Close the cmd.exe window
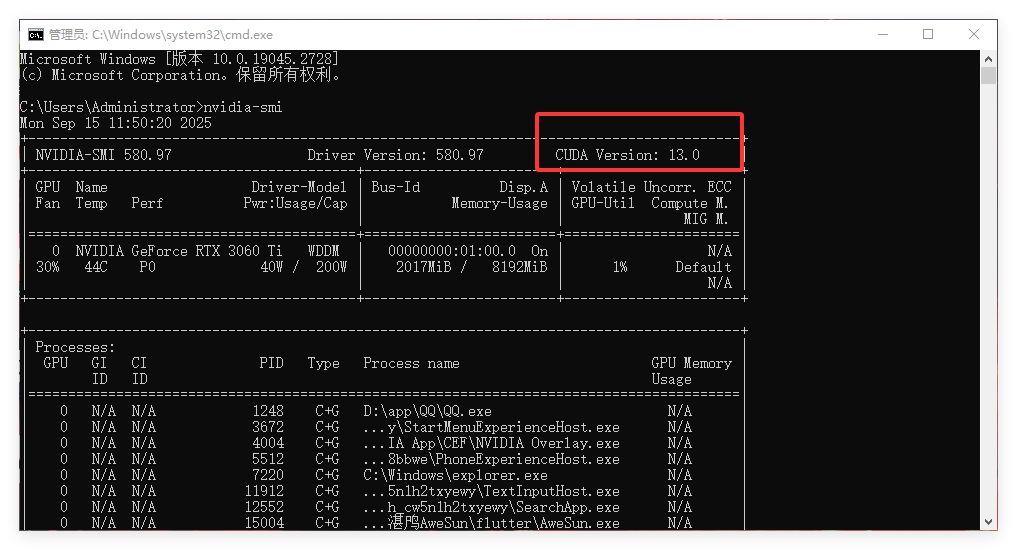This screenshot has width=1017, height=550. [974, 34]
